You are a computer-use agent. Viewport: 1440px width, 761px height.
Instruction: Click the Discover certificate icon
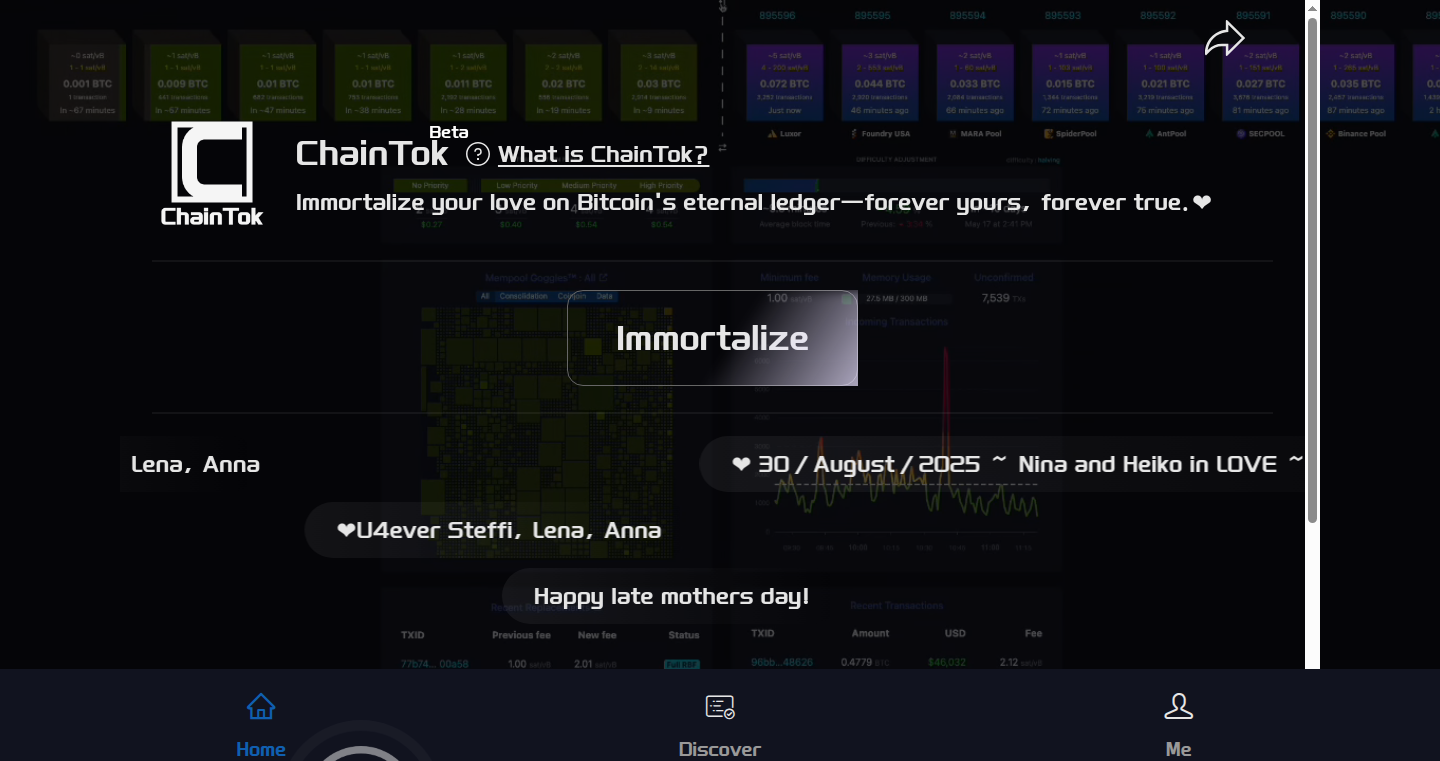[720, 707]
